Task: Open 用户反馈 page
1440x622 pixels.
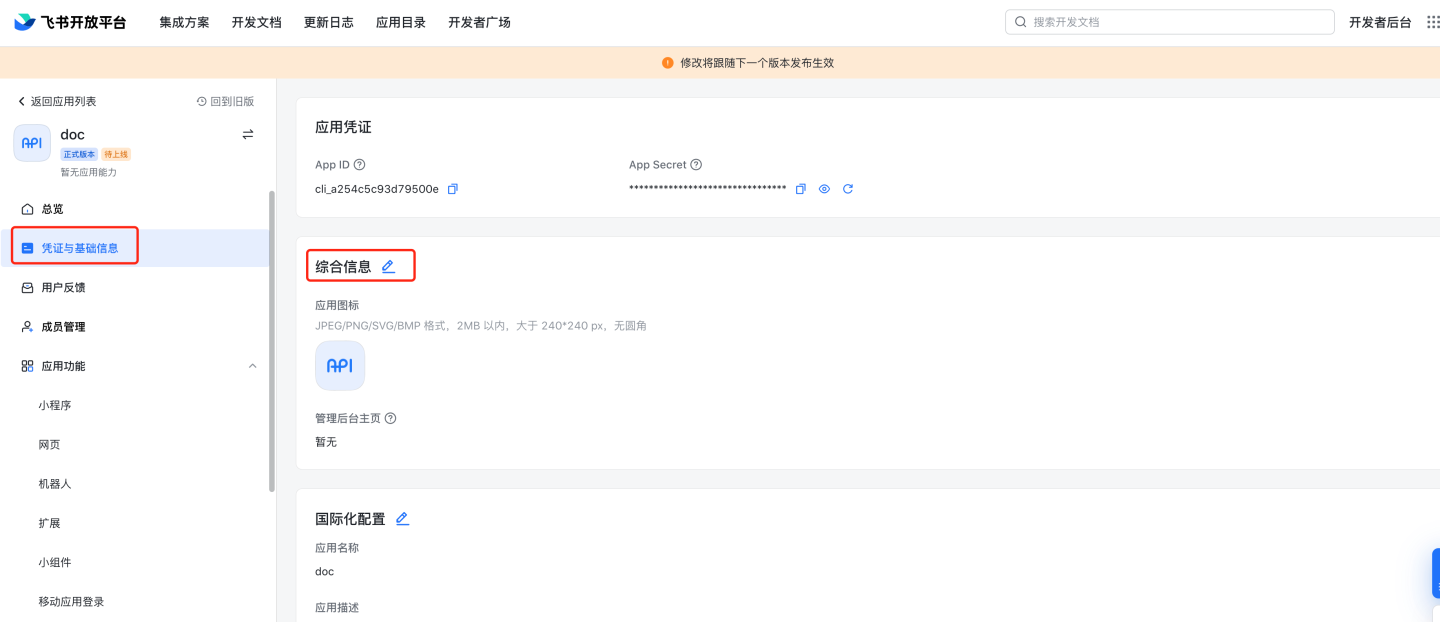Action: pos(63,288)
